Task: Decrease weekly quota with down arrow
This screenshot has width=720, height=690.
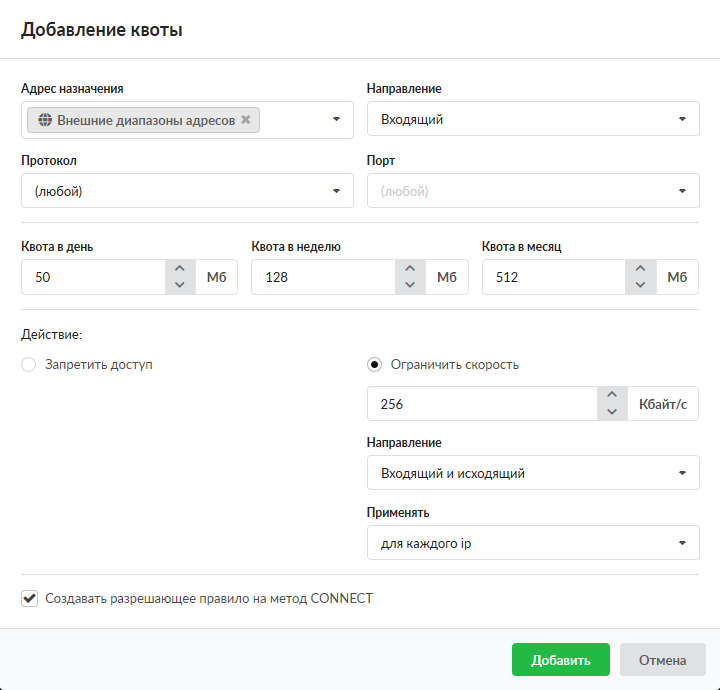Action: 409,285
